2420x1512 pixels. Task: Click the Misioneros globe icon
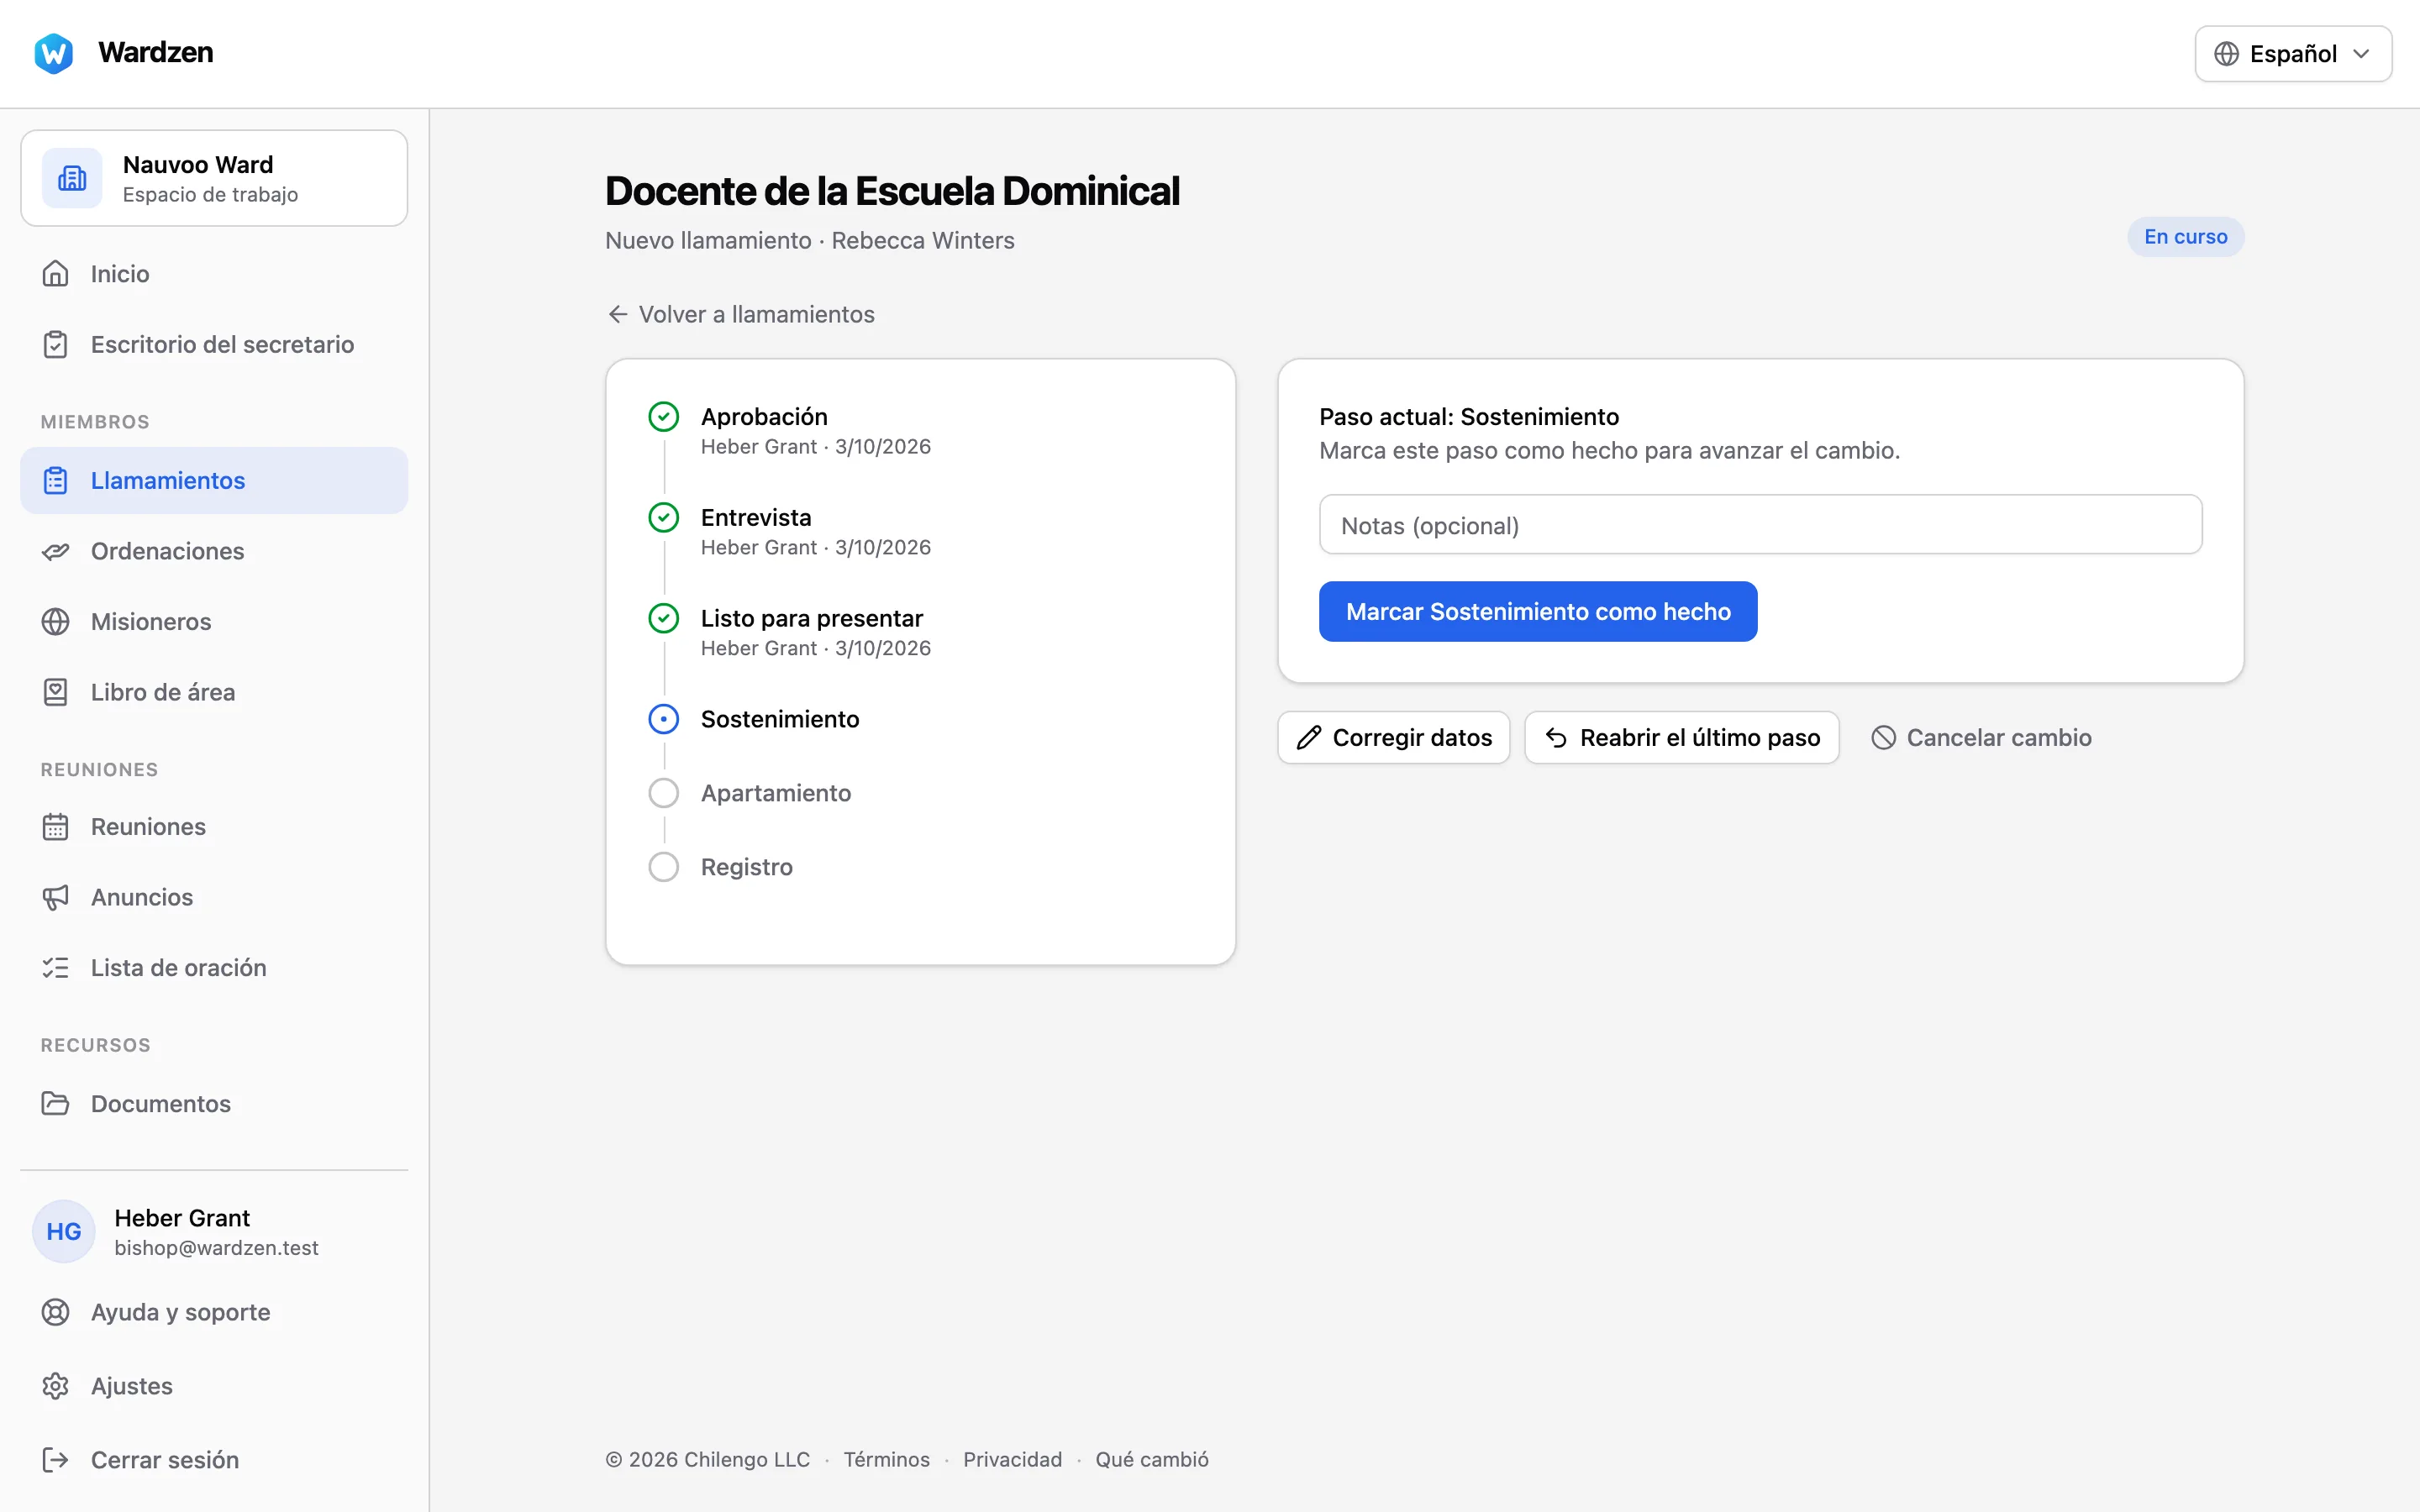click(56, 622)
